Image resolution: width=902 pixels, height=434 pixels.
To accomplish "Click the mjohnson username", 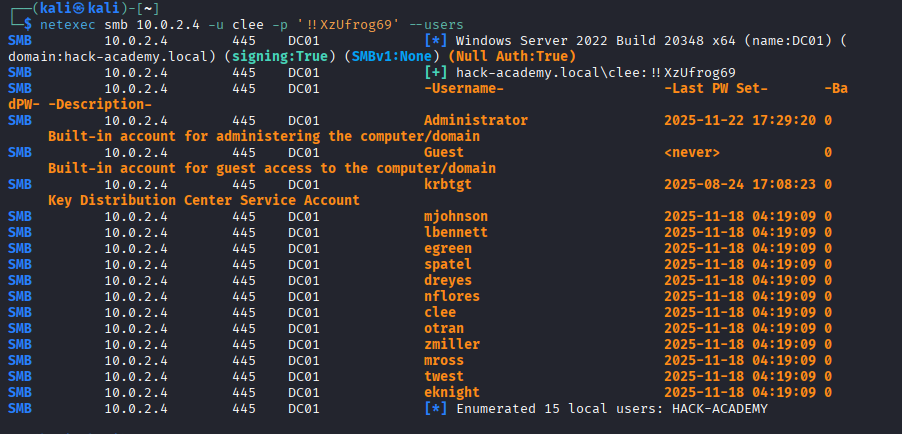I will [456, 216].
